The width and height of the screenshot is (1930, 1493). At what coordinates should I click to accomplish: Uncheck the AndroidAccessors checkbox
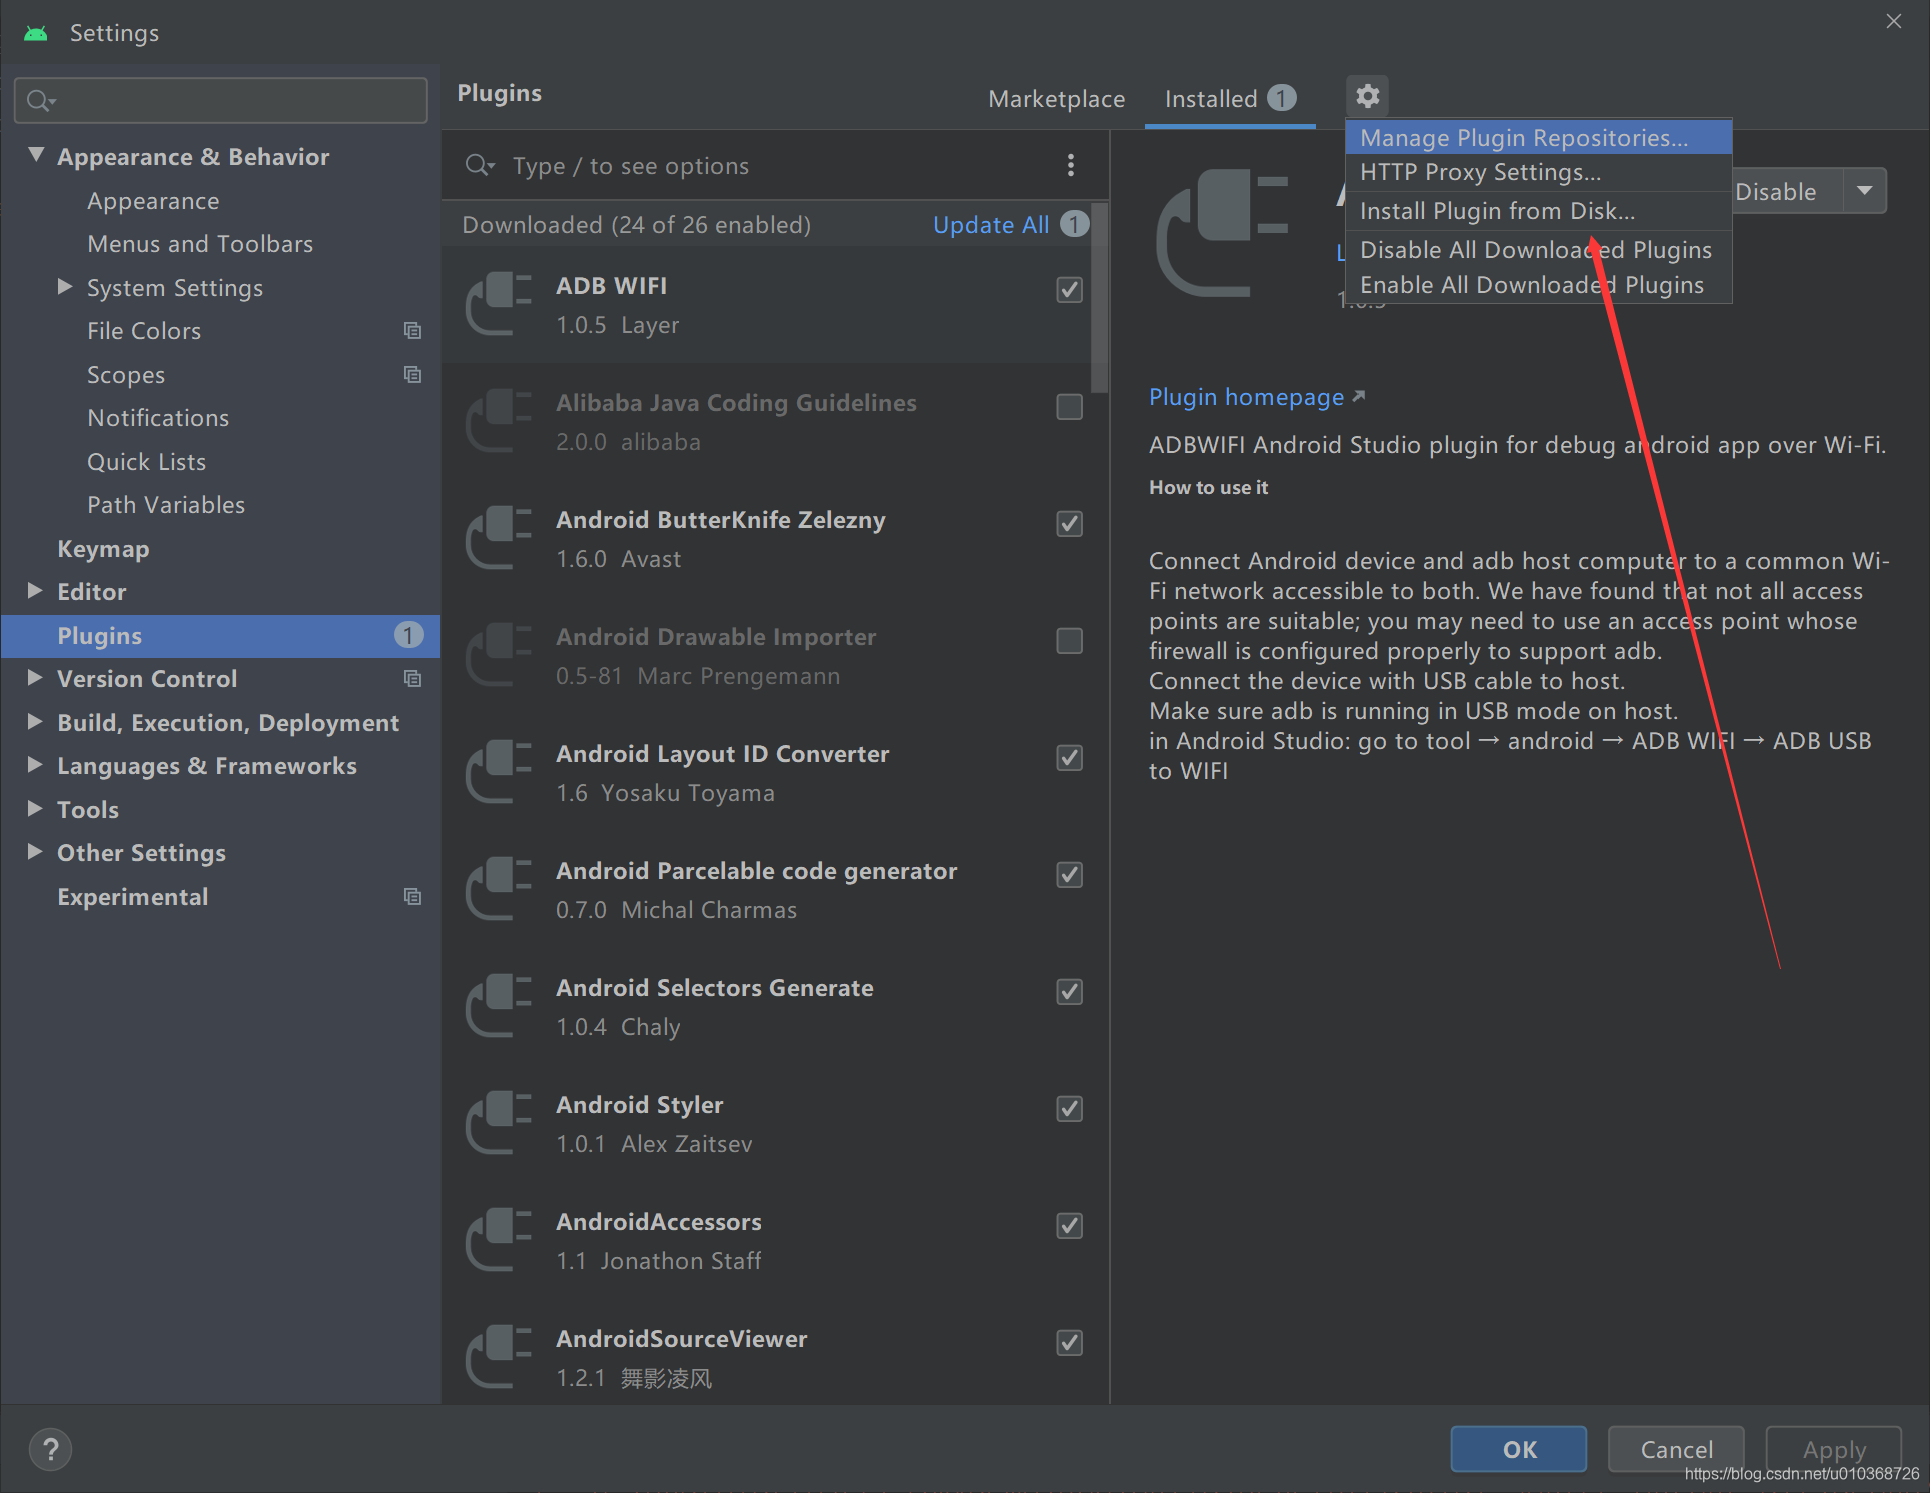pyautogui.click(x=1069, y=1226)
